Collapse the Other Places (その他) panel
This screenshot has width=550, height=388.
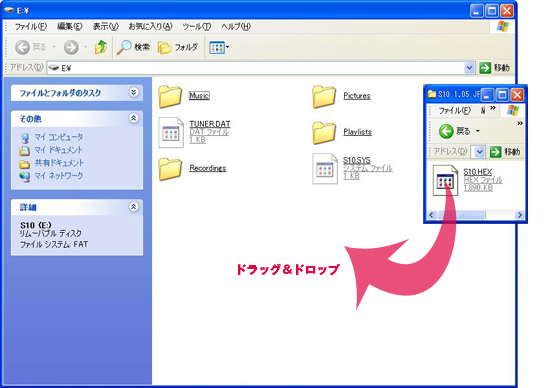133,118
